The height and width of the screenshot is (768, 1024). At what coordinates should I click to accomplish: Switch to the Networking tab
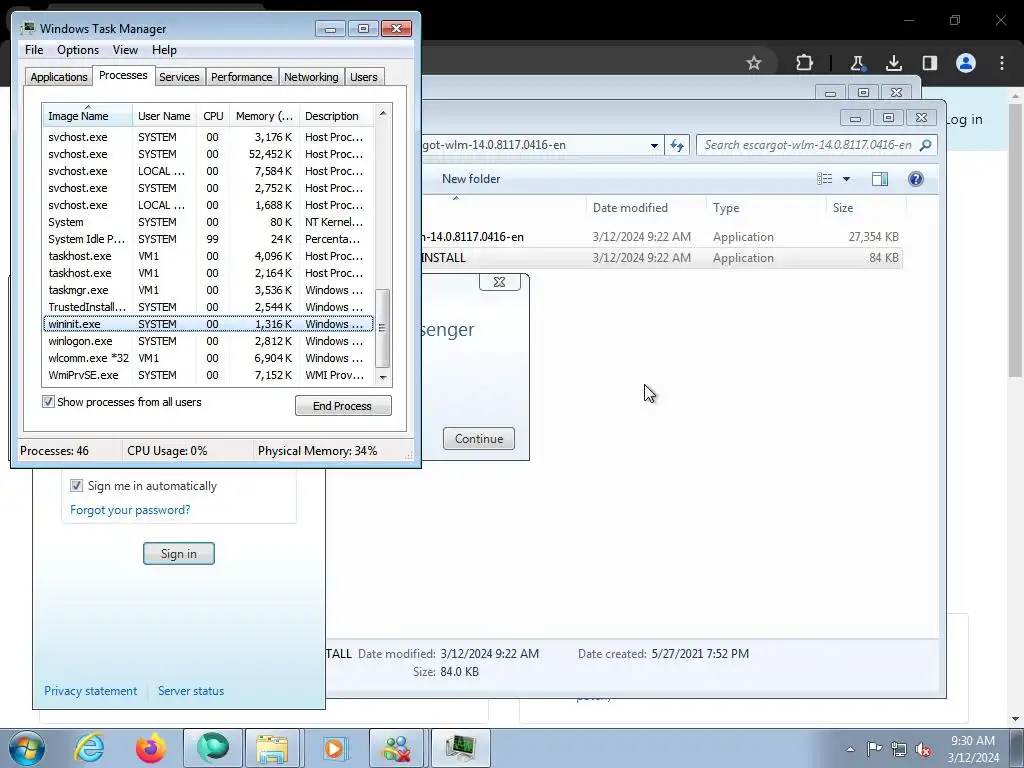tap(311, 77)
